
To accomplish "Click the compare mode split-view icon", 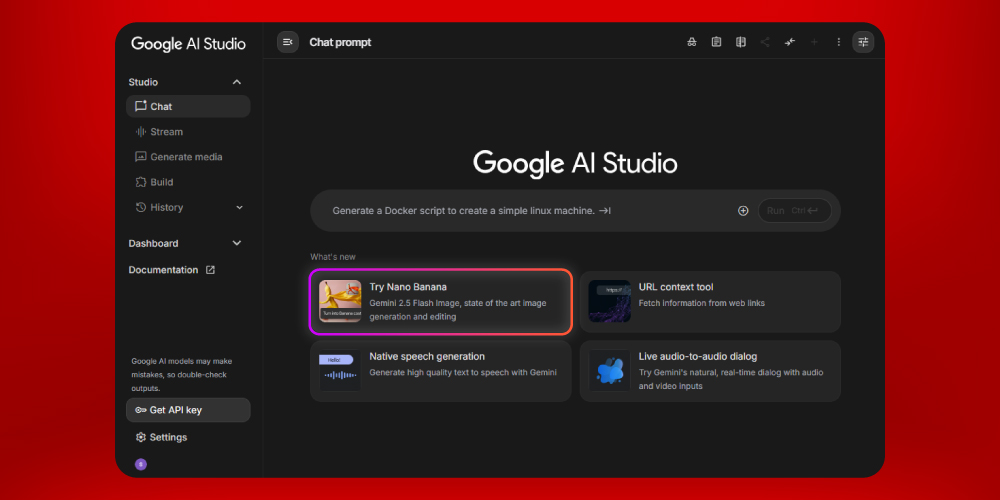I will click(741, 42).
